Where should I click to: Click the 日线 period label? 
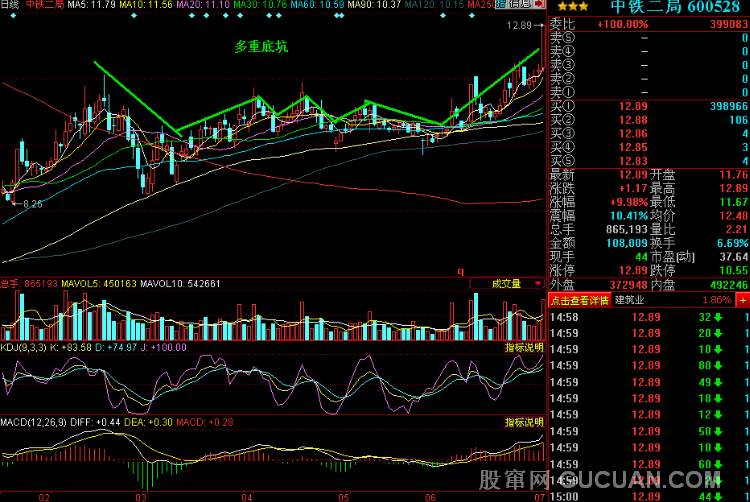pyautogui.click(x=10, y=5)
